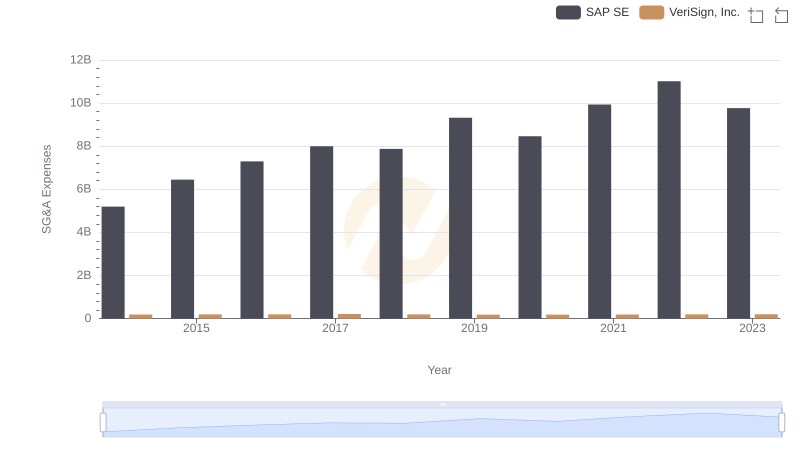Click the SAP SE bar for 2017

(321, 233)
